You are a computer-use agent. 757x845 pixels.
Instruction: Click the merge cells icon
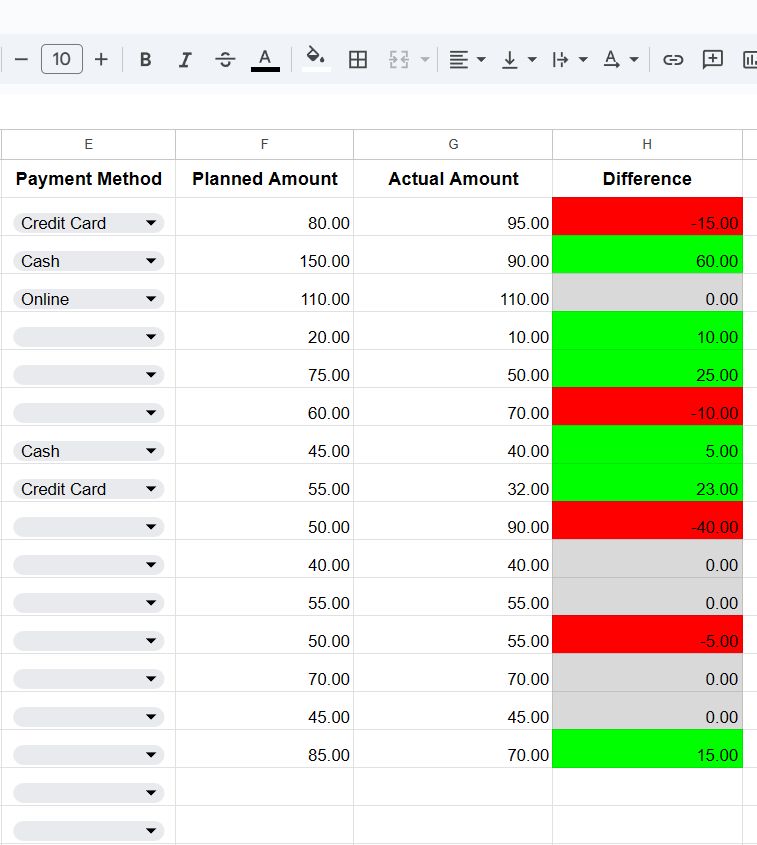tap(399, 59)
